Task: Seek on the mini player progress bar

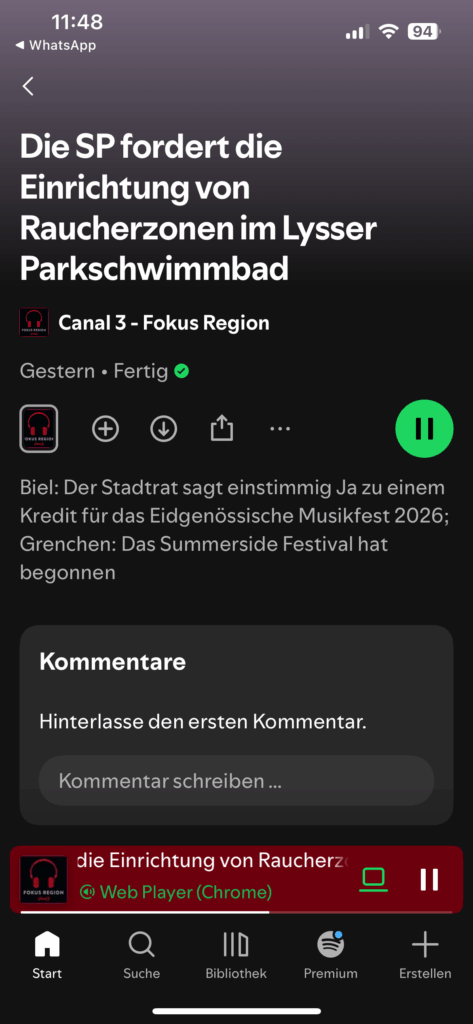Action: [x=236, y=912]
